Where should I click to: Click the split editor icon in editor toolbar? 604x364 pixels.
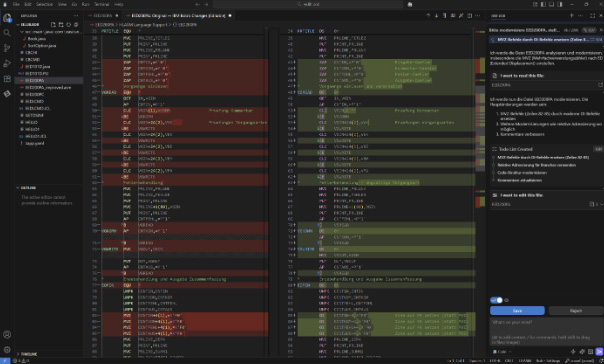tap(470, 15)
